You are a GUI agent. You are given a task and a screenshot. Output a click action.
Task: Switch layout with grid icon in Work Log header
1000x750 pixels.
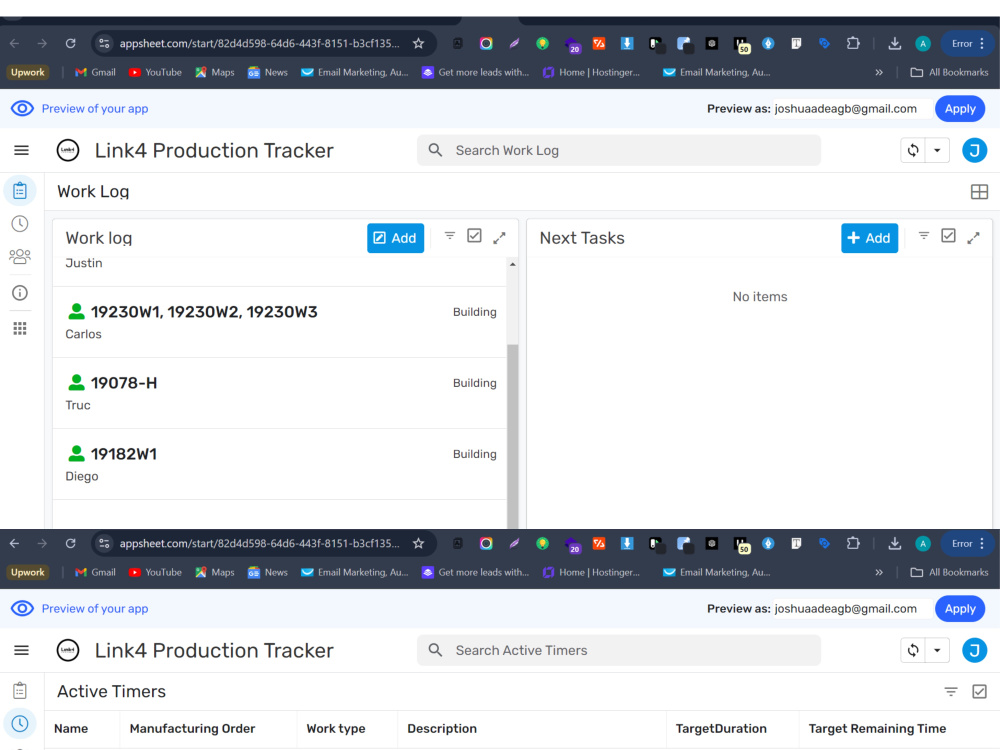pos(979,191)
